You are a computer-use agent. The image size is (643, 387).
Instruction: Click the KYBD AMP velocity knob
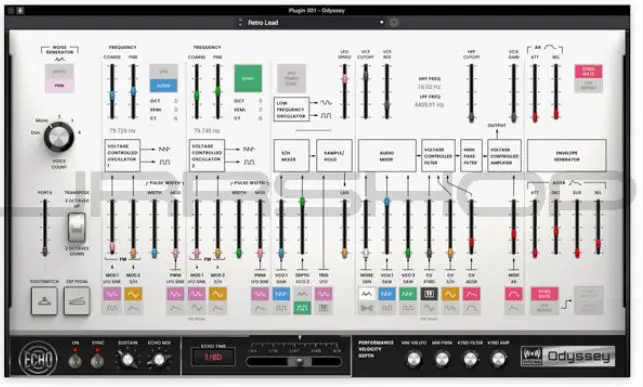click(498, 359)
